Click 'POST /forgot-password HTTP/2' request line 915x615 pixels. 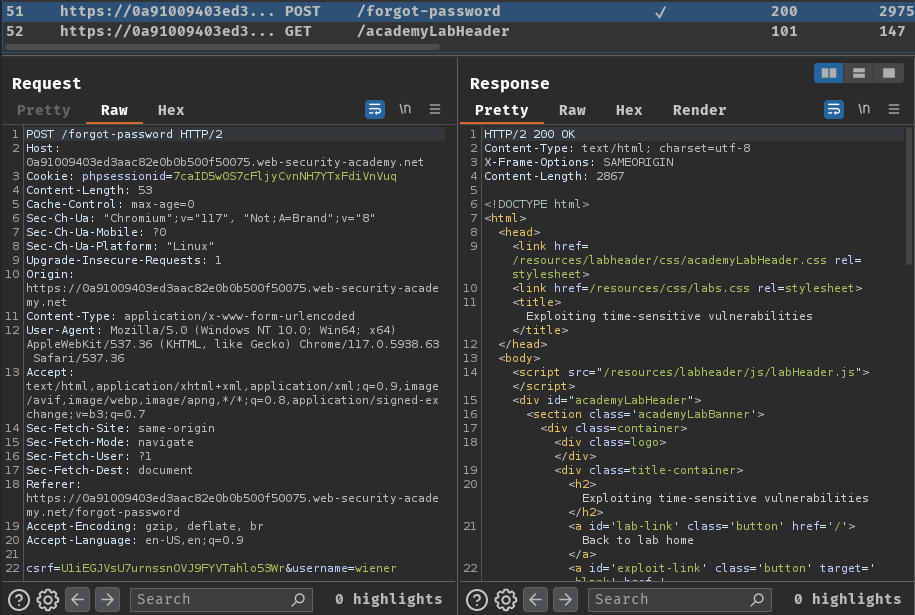point(124,134)
